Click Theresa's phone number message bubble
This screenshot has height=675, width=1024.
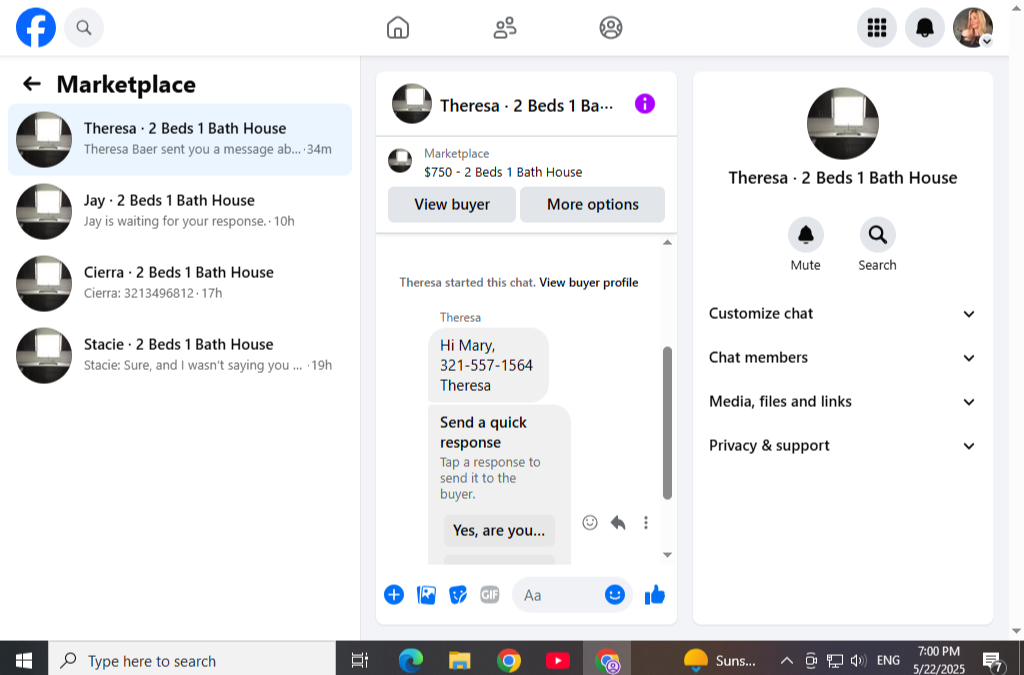coord(488,365)
